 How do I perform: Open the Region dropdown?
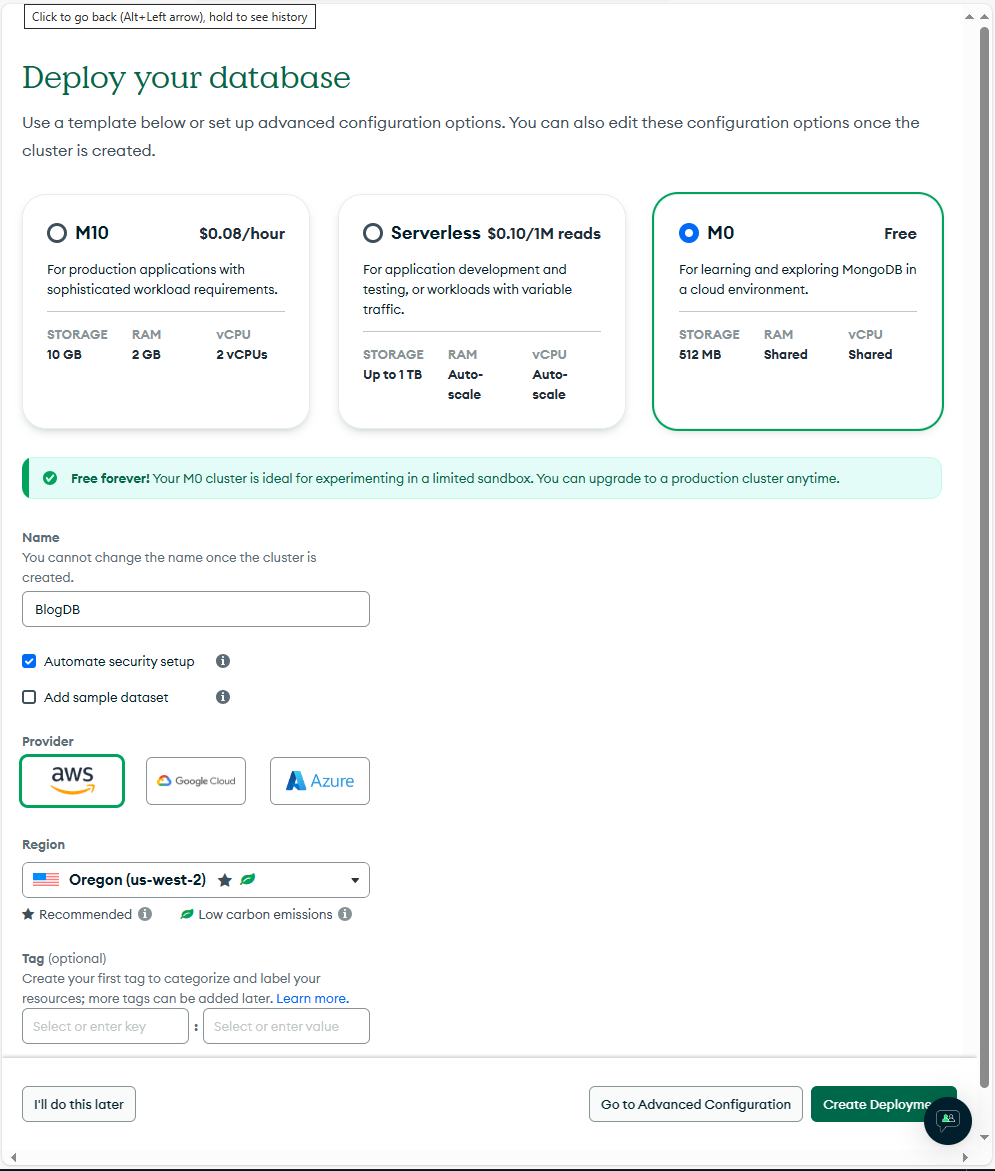(x=196, y=880)
